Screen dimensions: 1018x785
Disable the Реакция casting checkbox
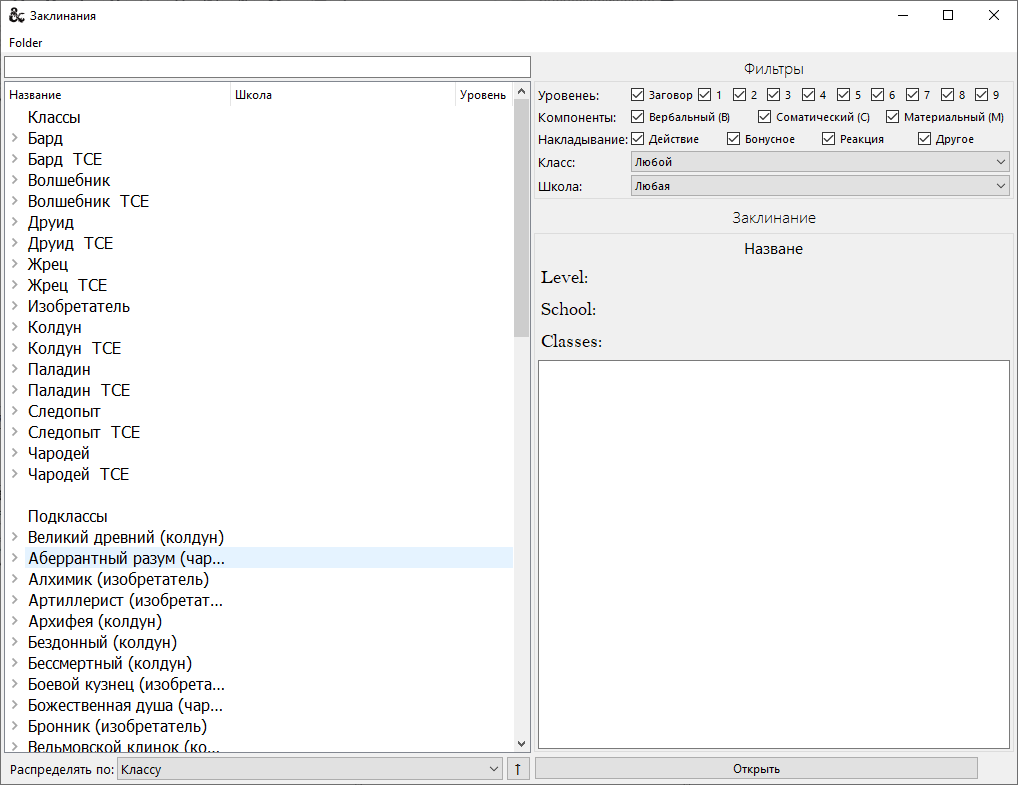828,139
